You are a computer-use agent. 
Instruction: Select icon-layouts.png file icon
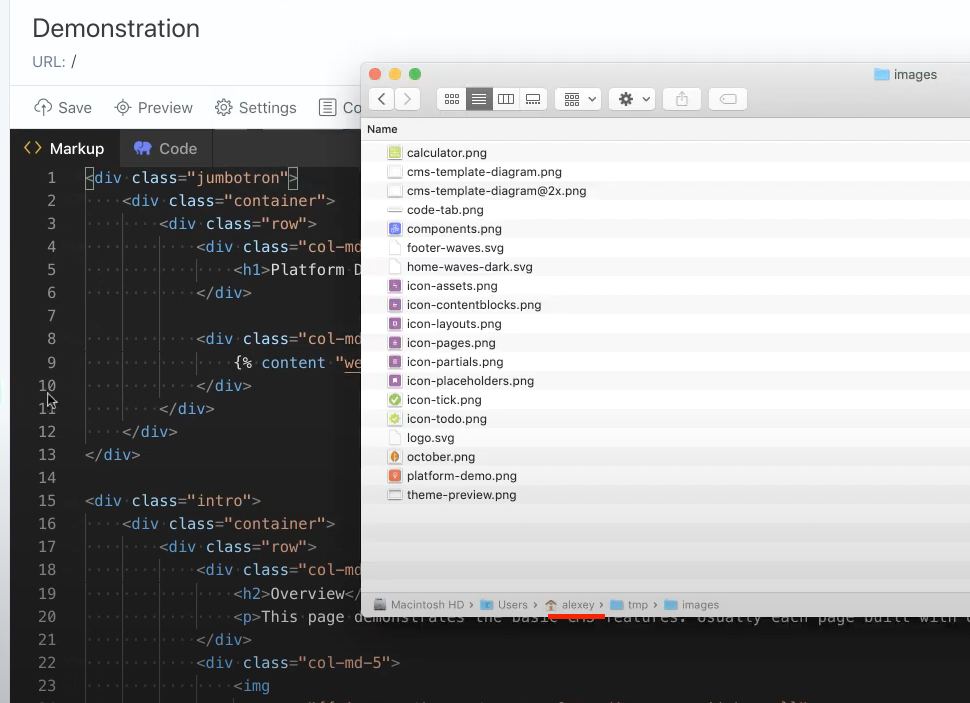click(395, 324)
